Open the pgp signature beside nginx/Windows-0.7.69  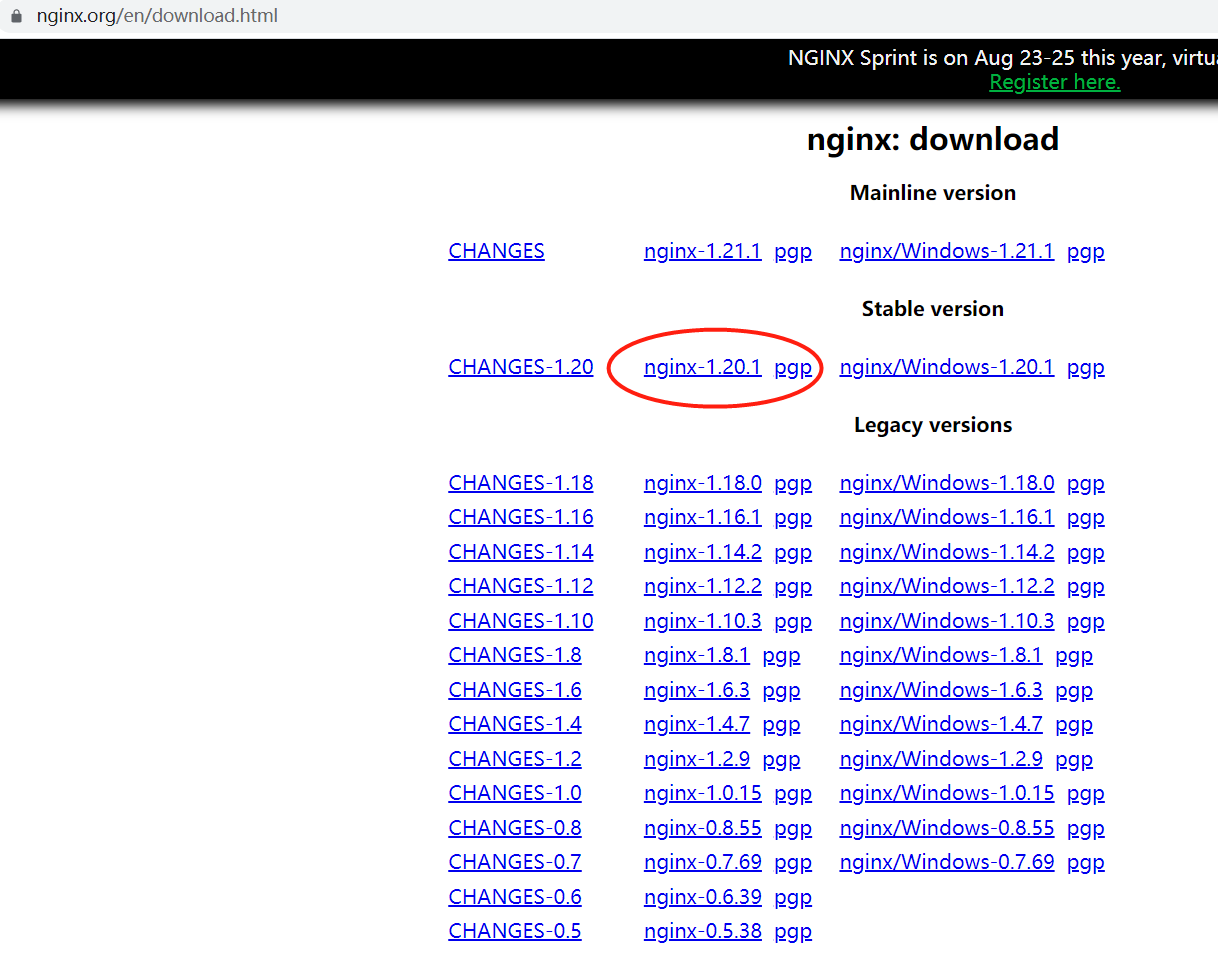[x=1086, y=863]
